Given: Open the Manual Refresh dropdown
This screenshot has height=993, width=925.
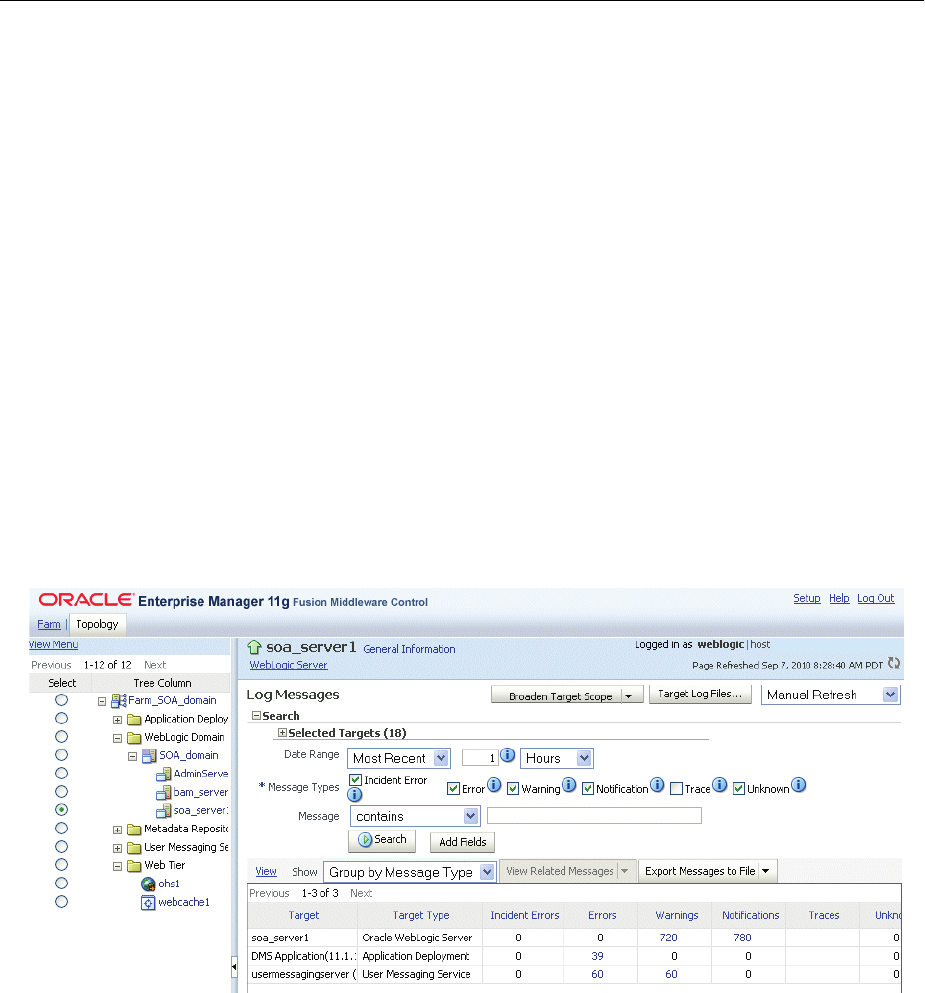Looking at the screenshot, I should 831,695.
